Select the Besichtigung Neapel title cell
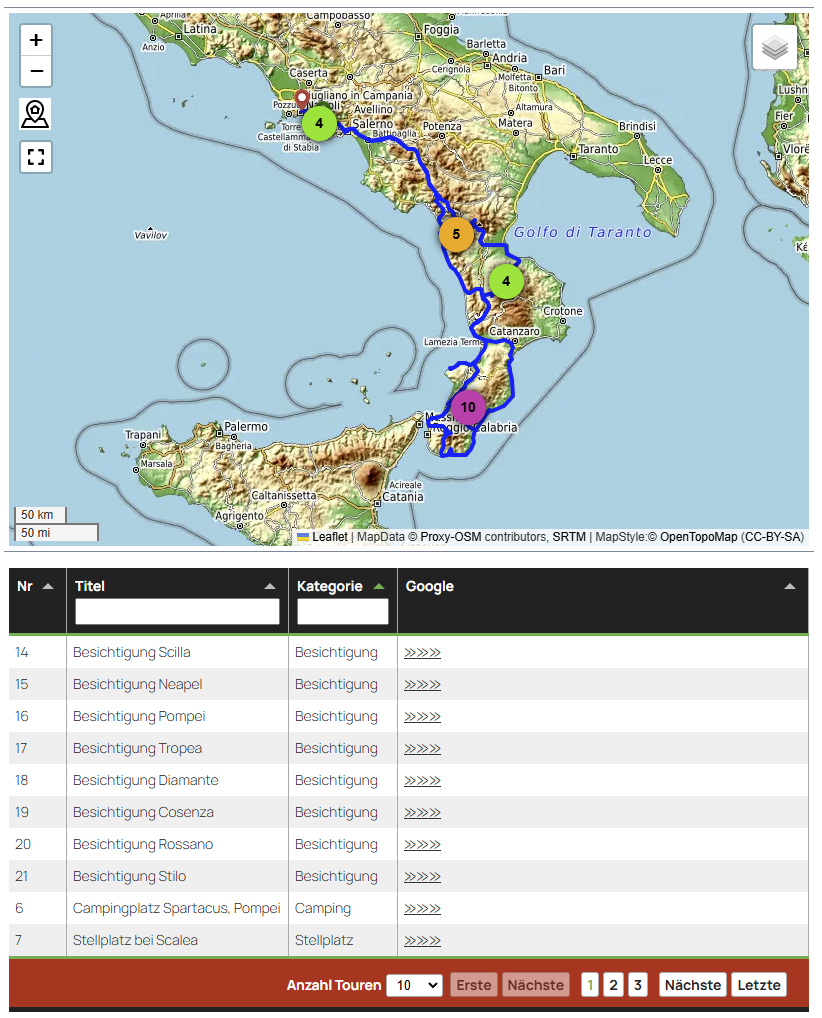This screenshot has height=1018, width=822. (177, 684)
